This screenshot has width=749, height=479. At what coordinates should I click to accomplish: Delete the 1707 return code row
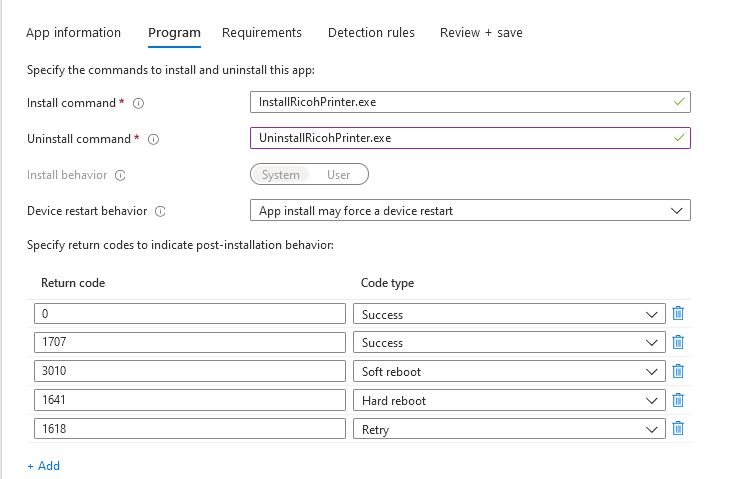pyautogui.click(x=678, y=342)
